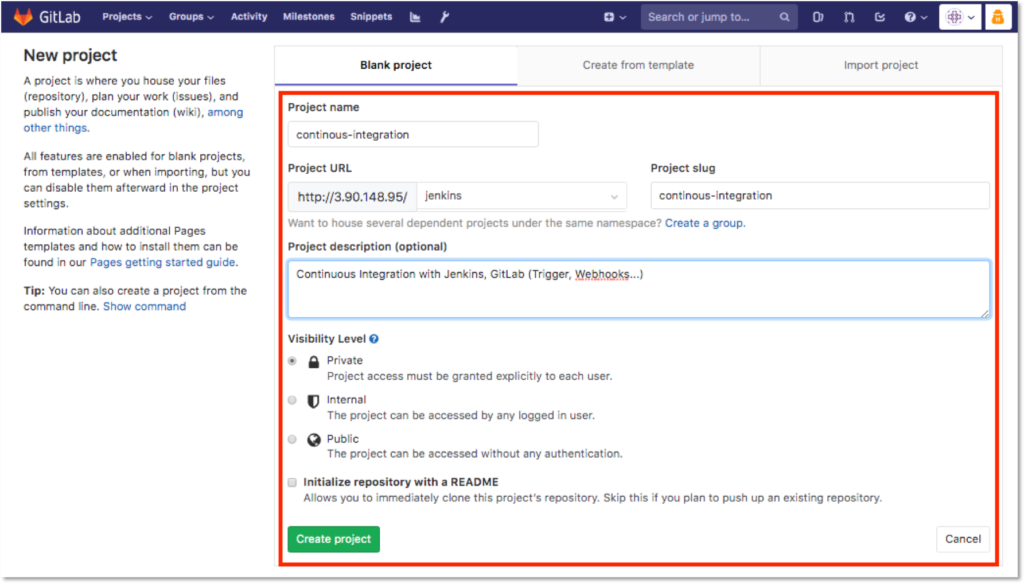Viewport: 1024px width, 584px height.
Task: Click the Public globe icon
Action: pyautogui.click(x=313, y=440)
